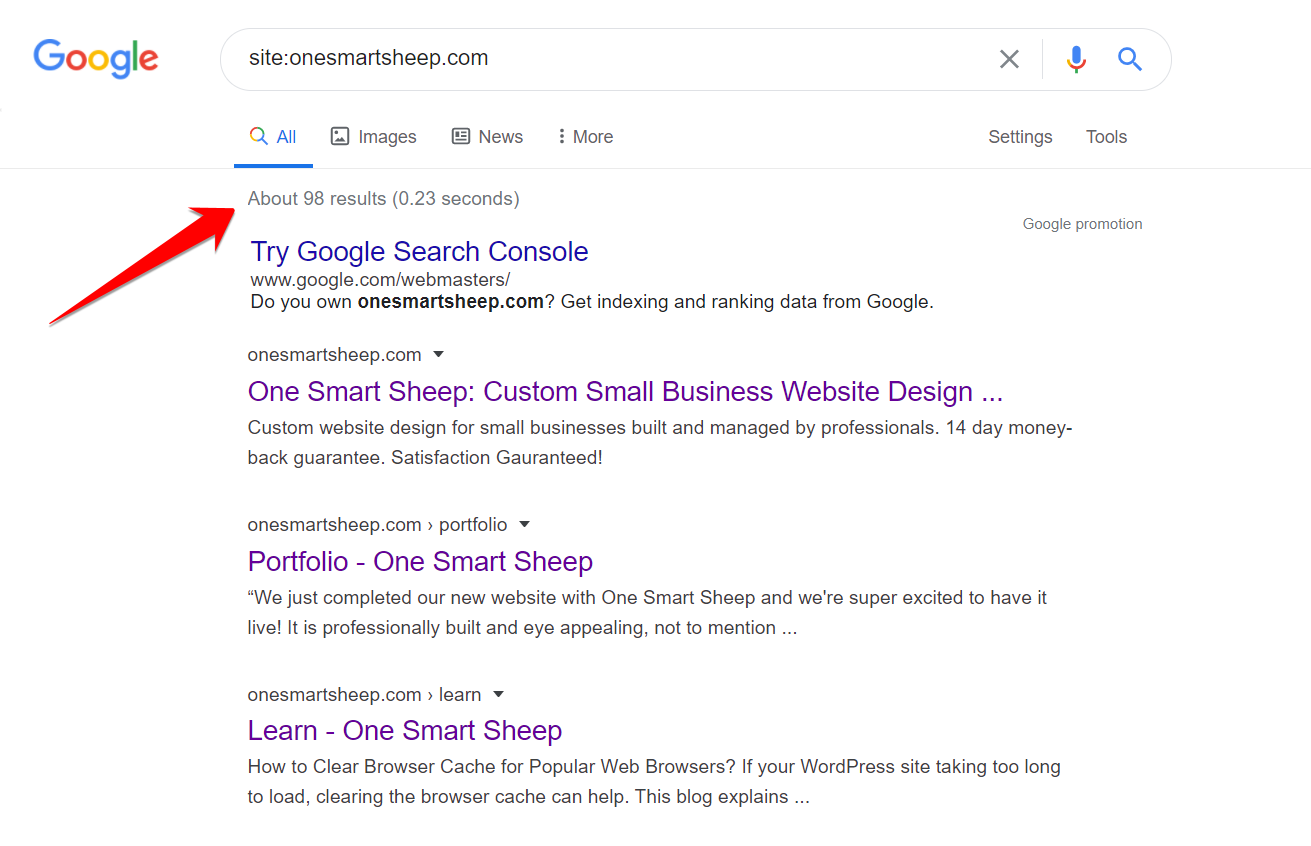
Task: Click the three-dot More icon
Action: tap(561, 137)
